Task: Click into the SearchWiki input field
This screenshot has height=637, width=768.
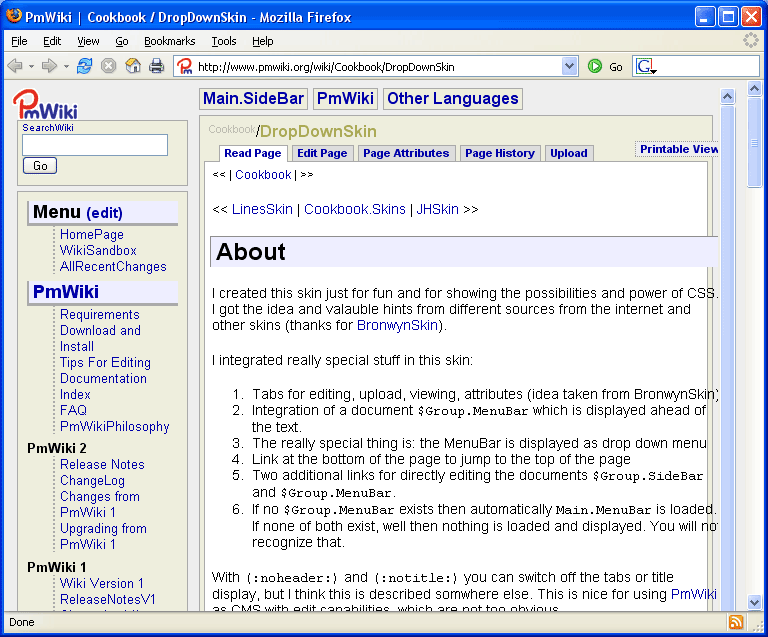Action: pyautogui.click(x=95, y=145)
